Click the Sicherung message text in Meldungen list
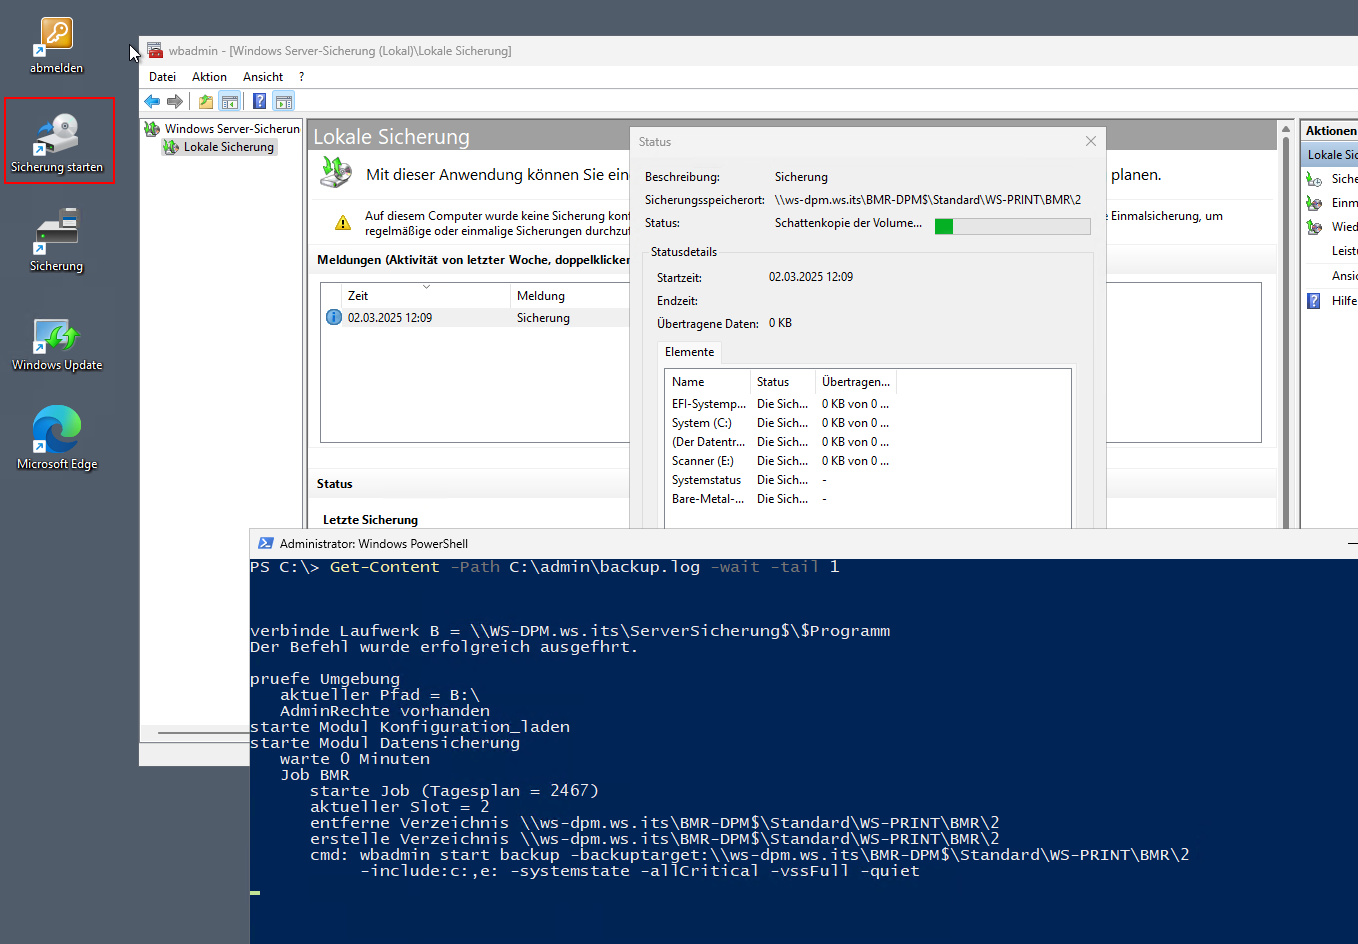Image resolution: width=1358 pixels, height=944 pixels. 543,318
